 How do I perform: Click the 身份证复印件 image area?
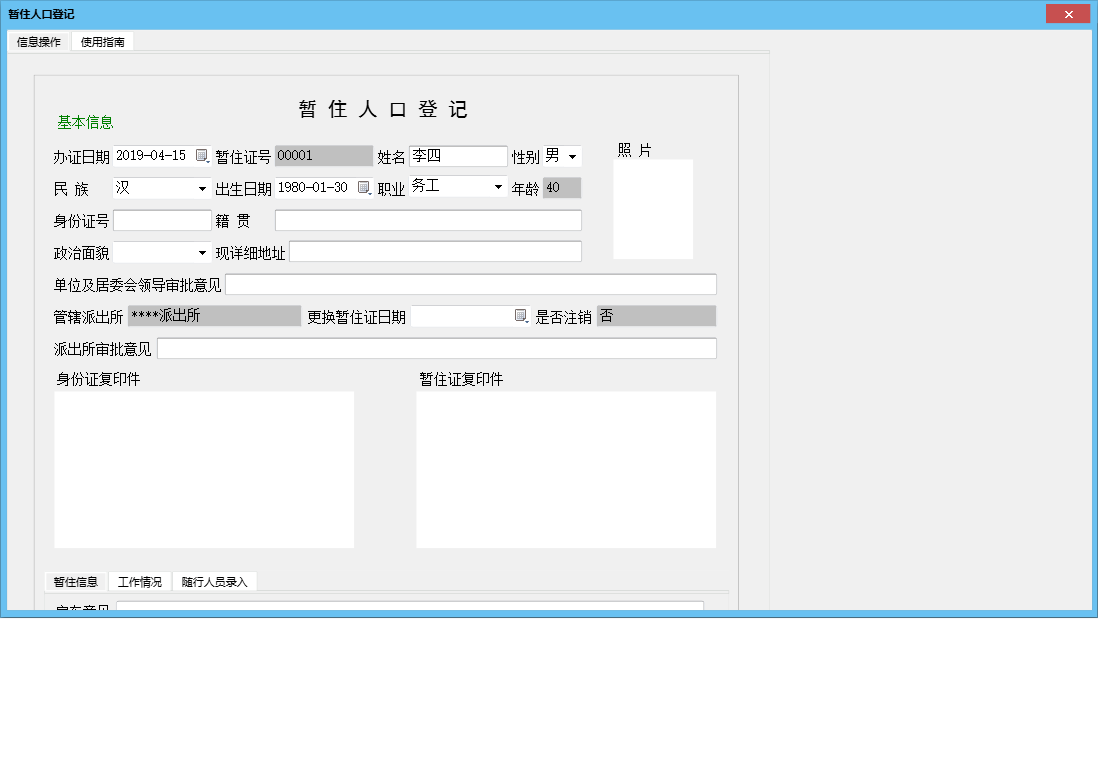pyautogui.click(x=204, y=469)
